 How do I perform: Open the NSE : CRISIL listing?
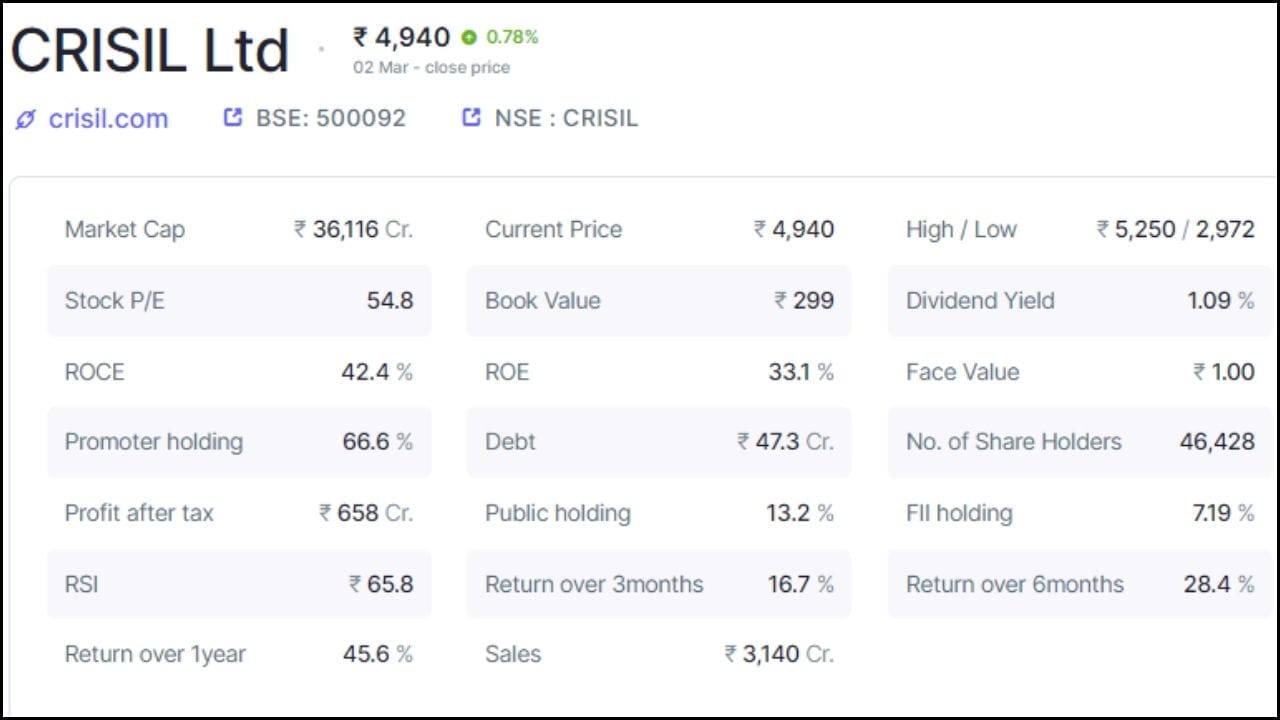[x=564, y=117]
